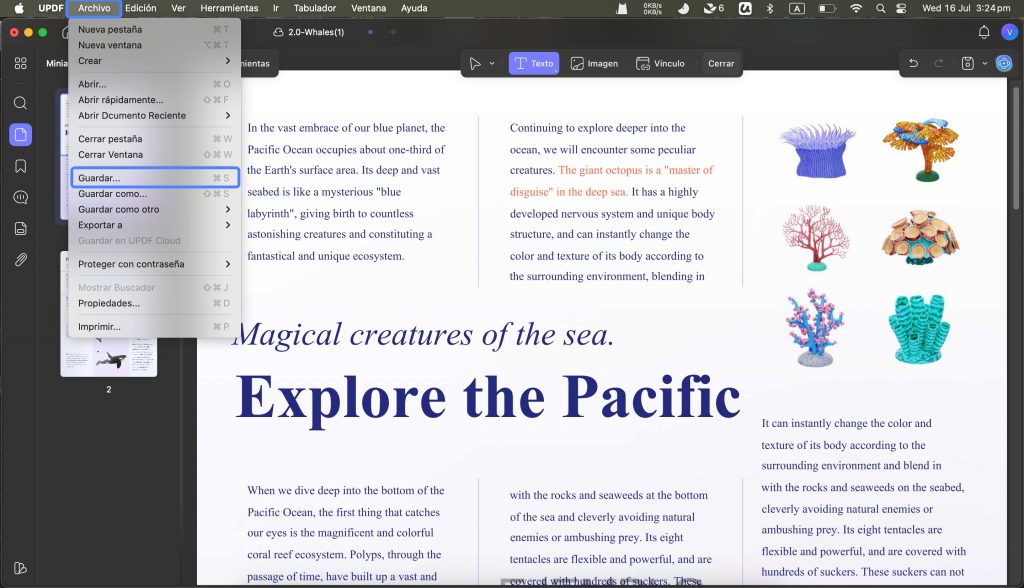Viewport: 1024px width, 588px height.
Task: Open Spotlight search in menu bar
Action: coord(880,8)
